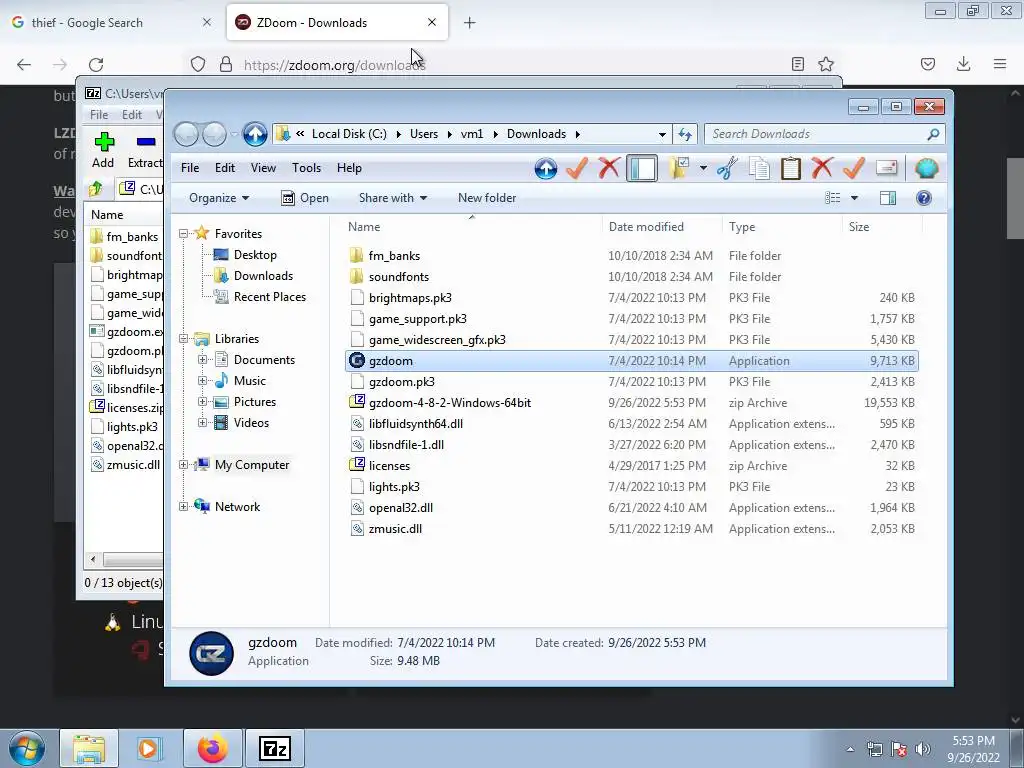Viewport: 1024px width, 768px height.
Task: Sort by the Date modified column header
Action: click(x=662, y=227)
